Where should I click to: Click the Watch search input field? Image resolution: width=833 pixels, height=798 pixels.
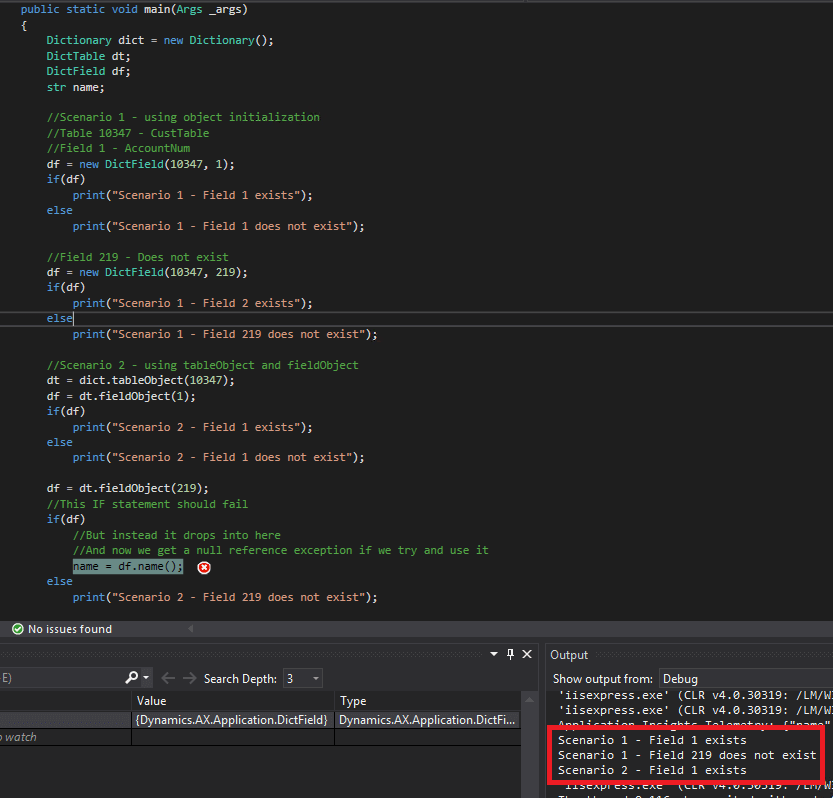pos(61,678)
